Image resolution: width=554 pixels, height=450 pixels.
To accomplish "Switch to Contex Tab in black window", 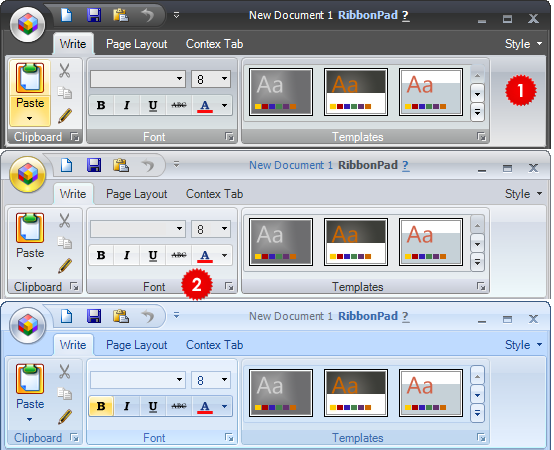I will 214,44.
